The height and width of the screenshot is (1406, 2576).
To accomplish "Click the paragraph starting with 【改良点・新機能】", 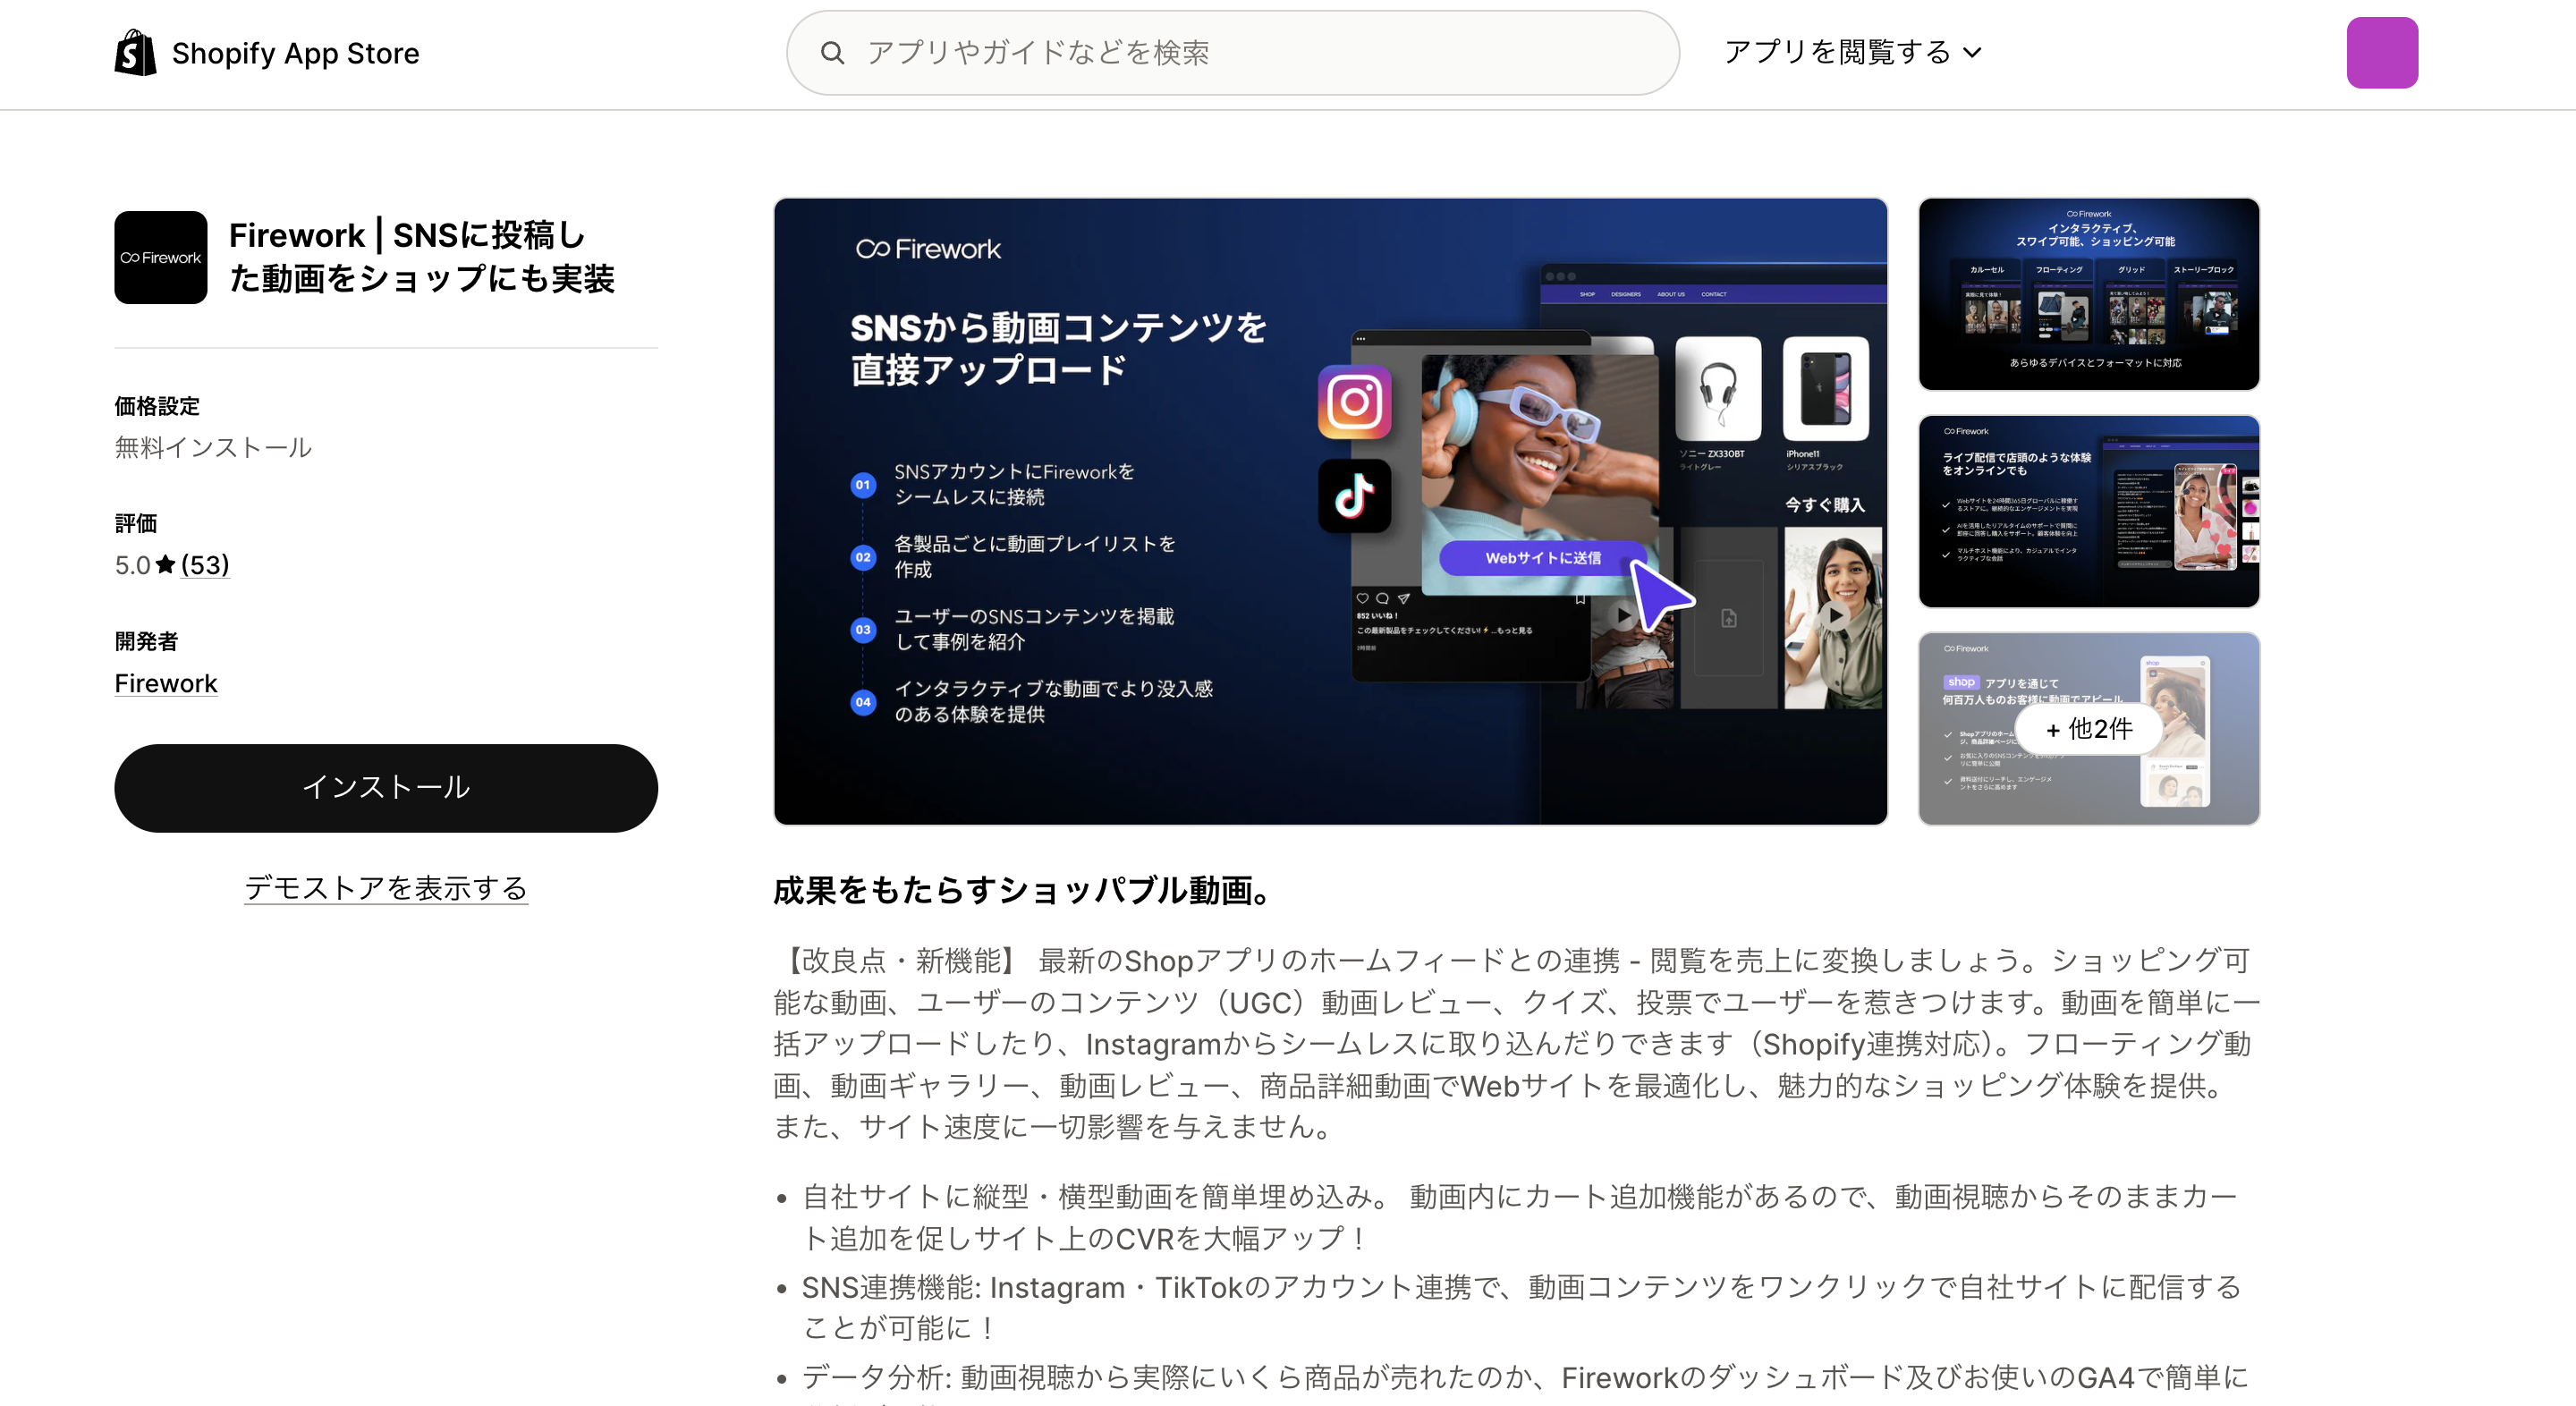I will pyautogui.click(x=1516, y=1043).
